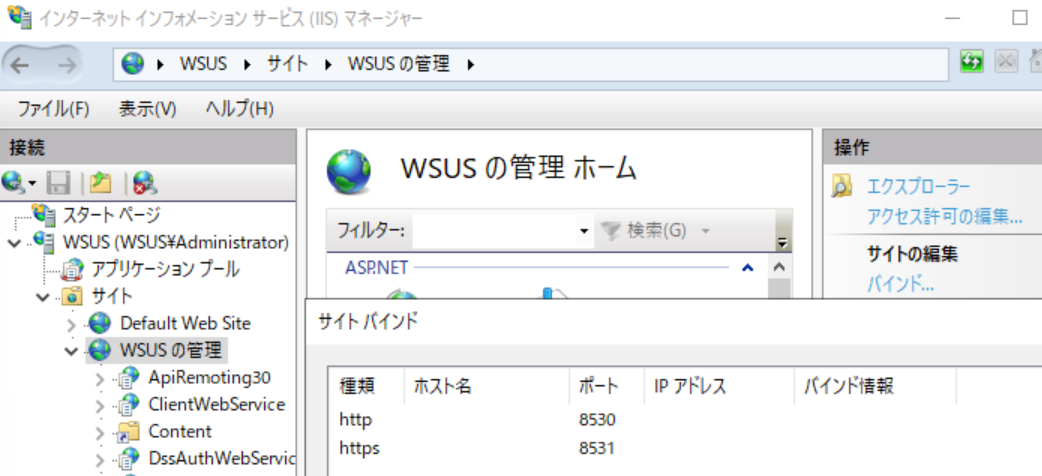
Task: Select WSUS (WSUS¥Administrator) in the tree
Action: click(x=176, y=241)
